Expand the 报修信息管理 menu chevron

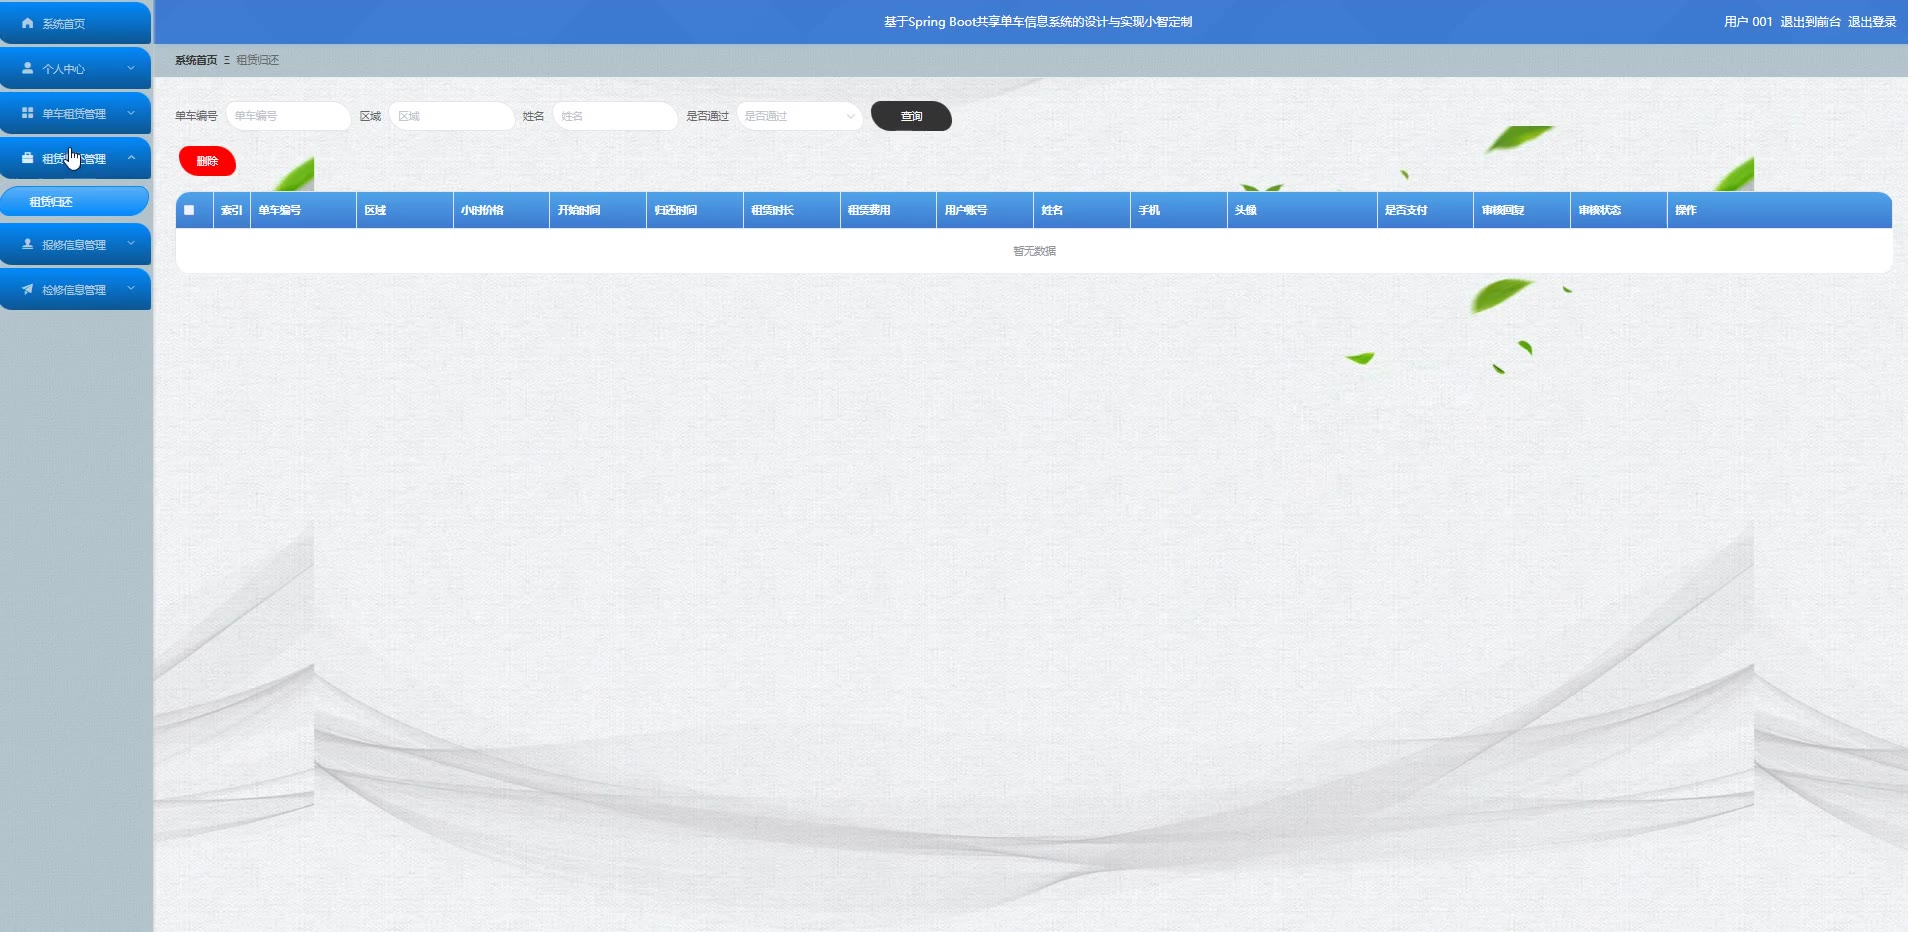(x=131, y=244)
